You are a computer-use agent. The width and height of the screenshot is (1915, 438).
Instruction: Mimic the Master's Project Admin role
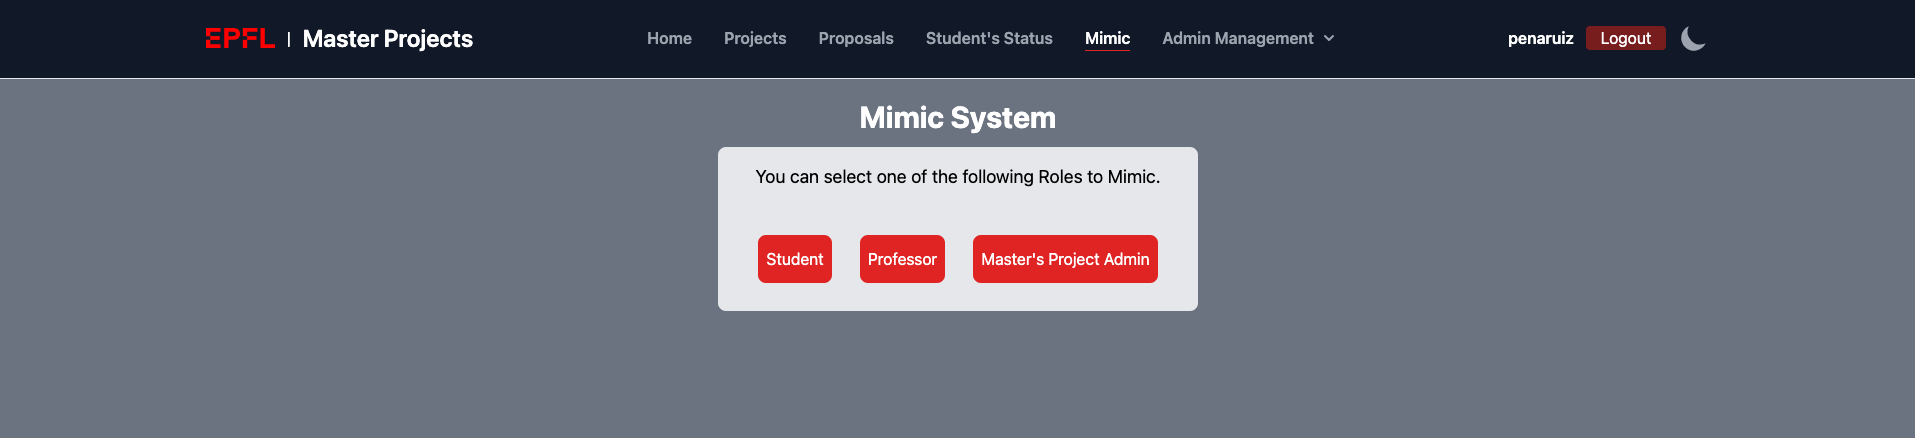click(x=1065, y=259)
